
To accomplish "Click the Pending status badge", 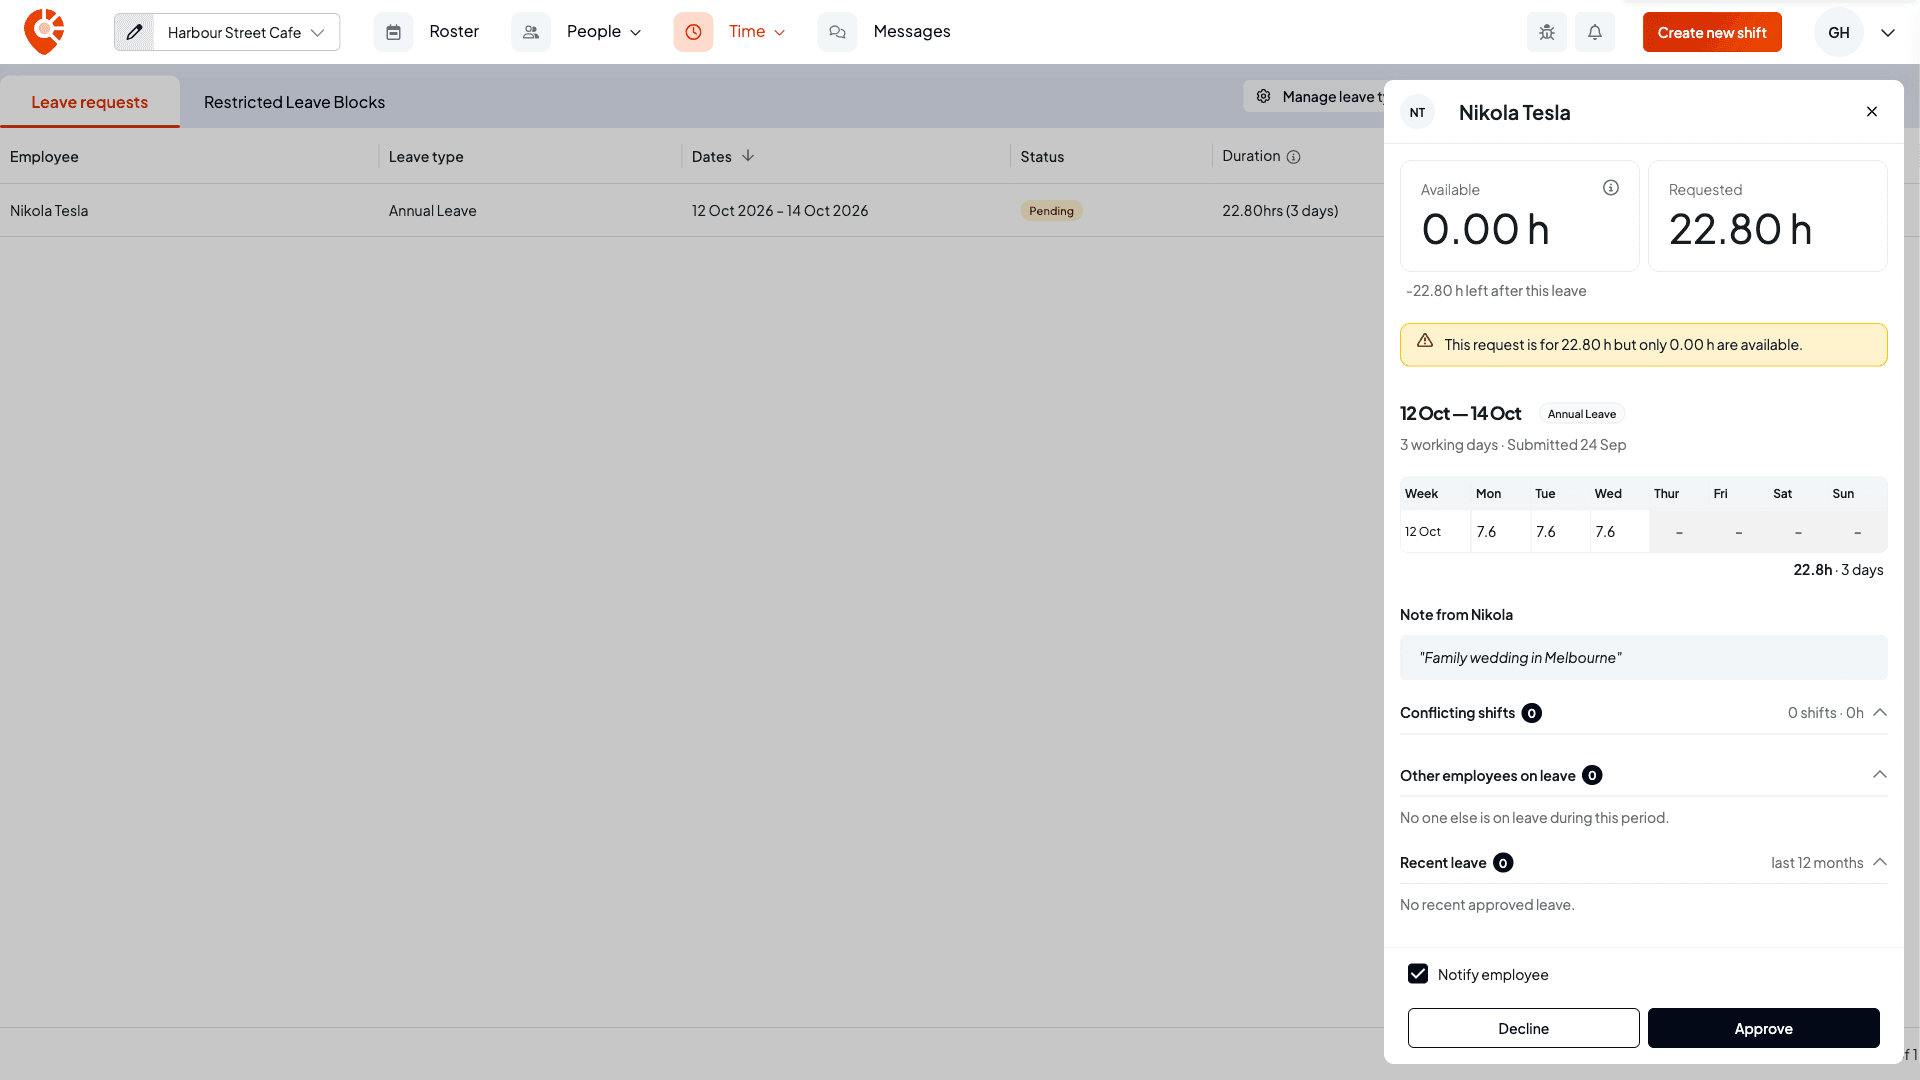I will tap(1051, 211).
